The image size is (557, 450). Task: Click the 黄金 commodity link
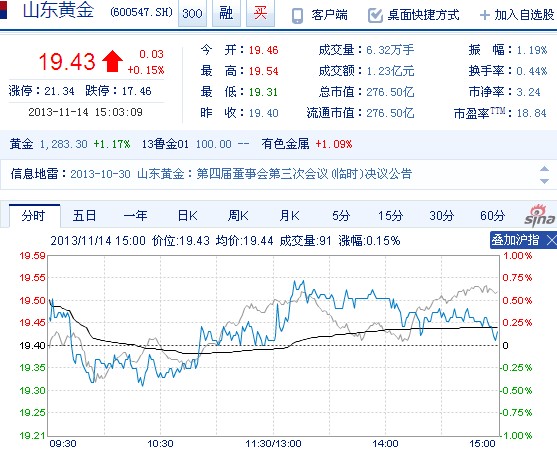coord(21,144)
